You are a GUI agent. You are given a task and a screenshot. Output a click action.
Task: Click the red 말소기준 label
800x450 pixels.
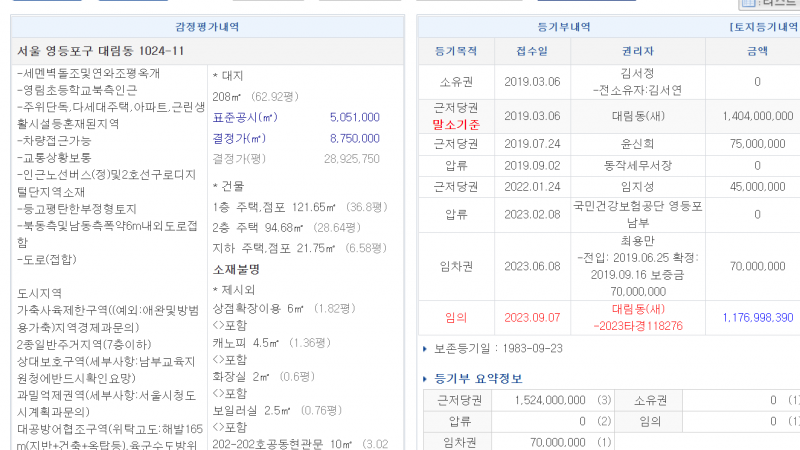coord(456,125)
